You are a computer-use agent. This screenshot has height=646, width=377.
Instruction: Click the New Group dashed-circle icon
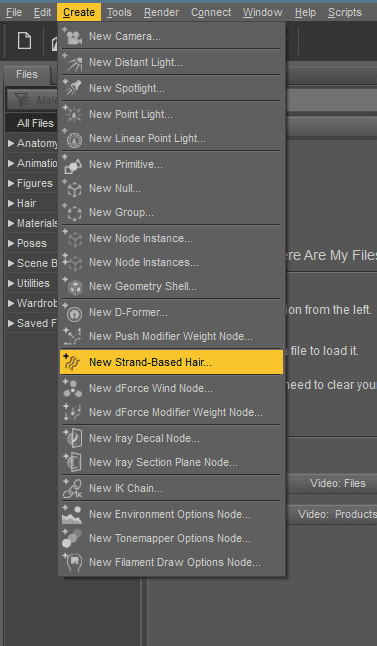[73, 213]
